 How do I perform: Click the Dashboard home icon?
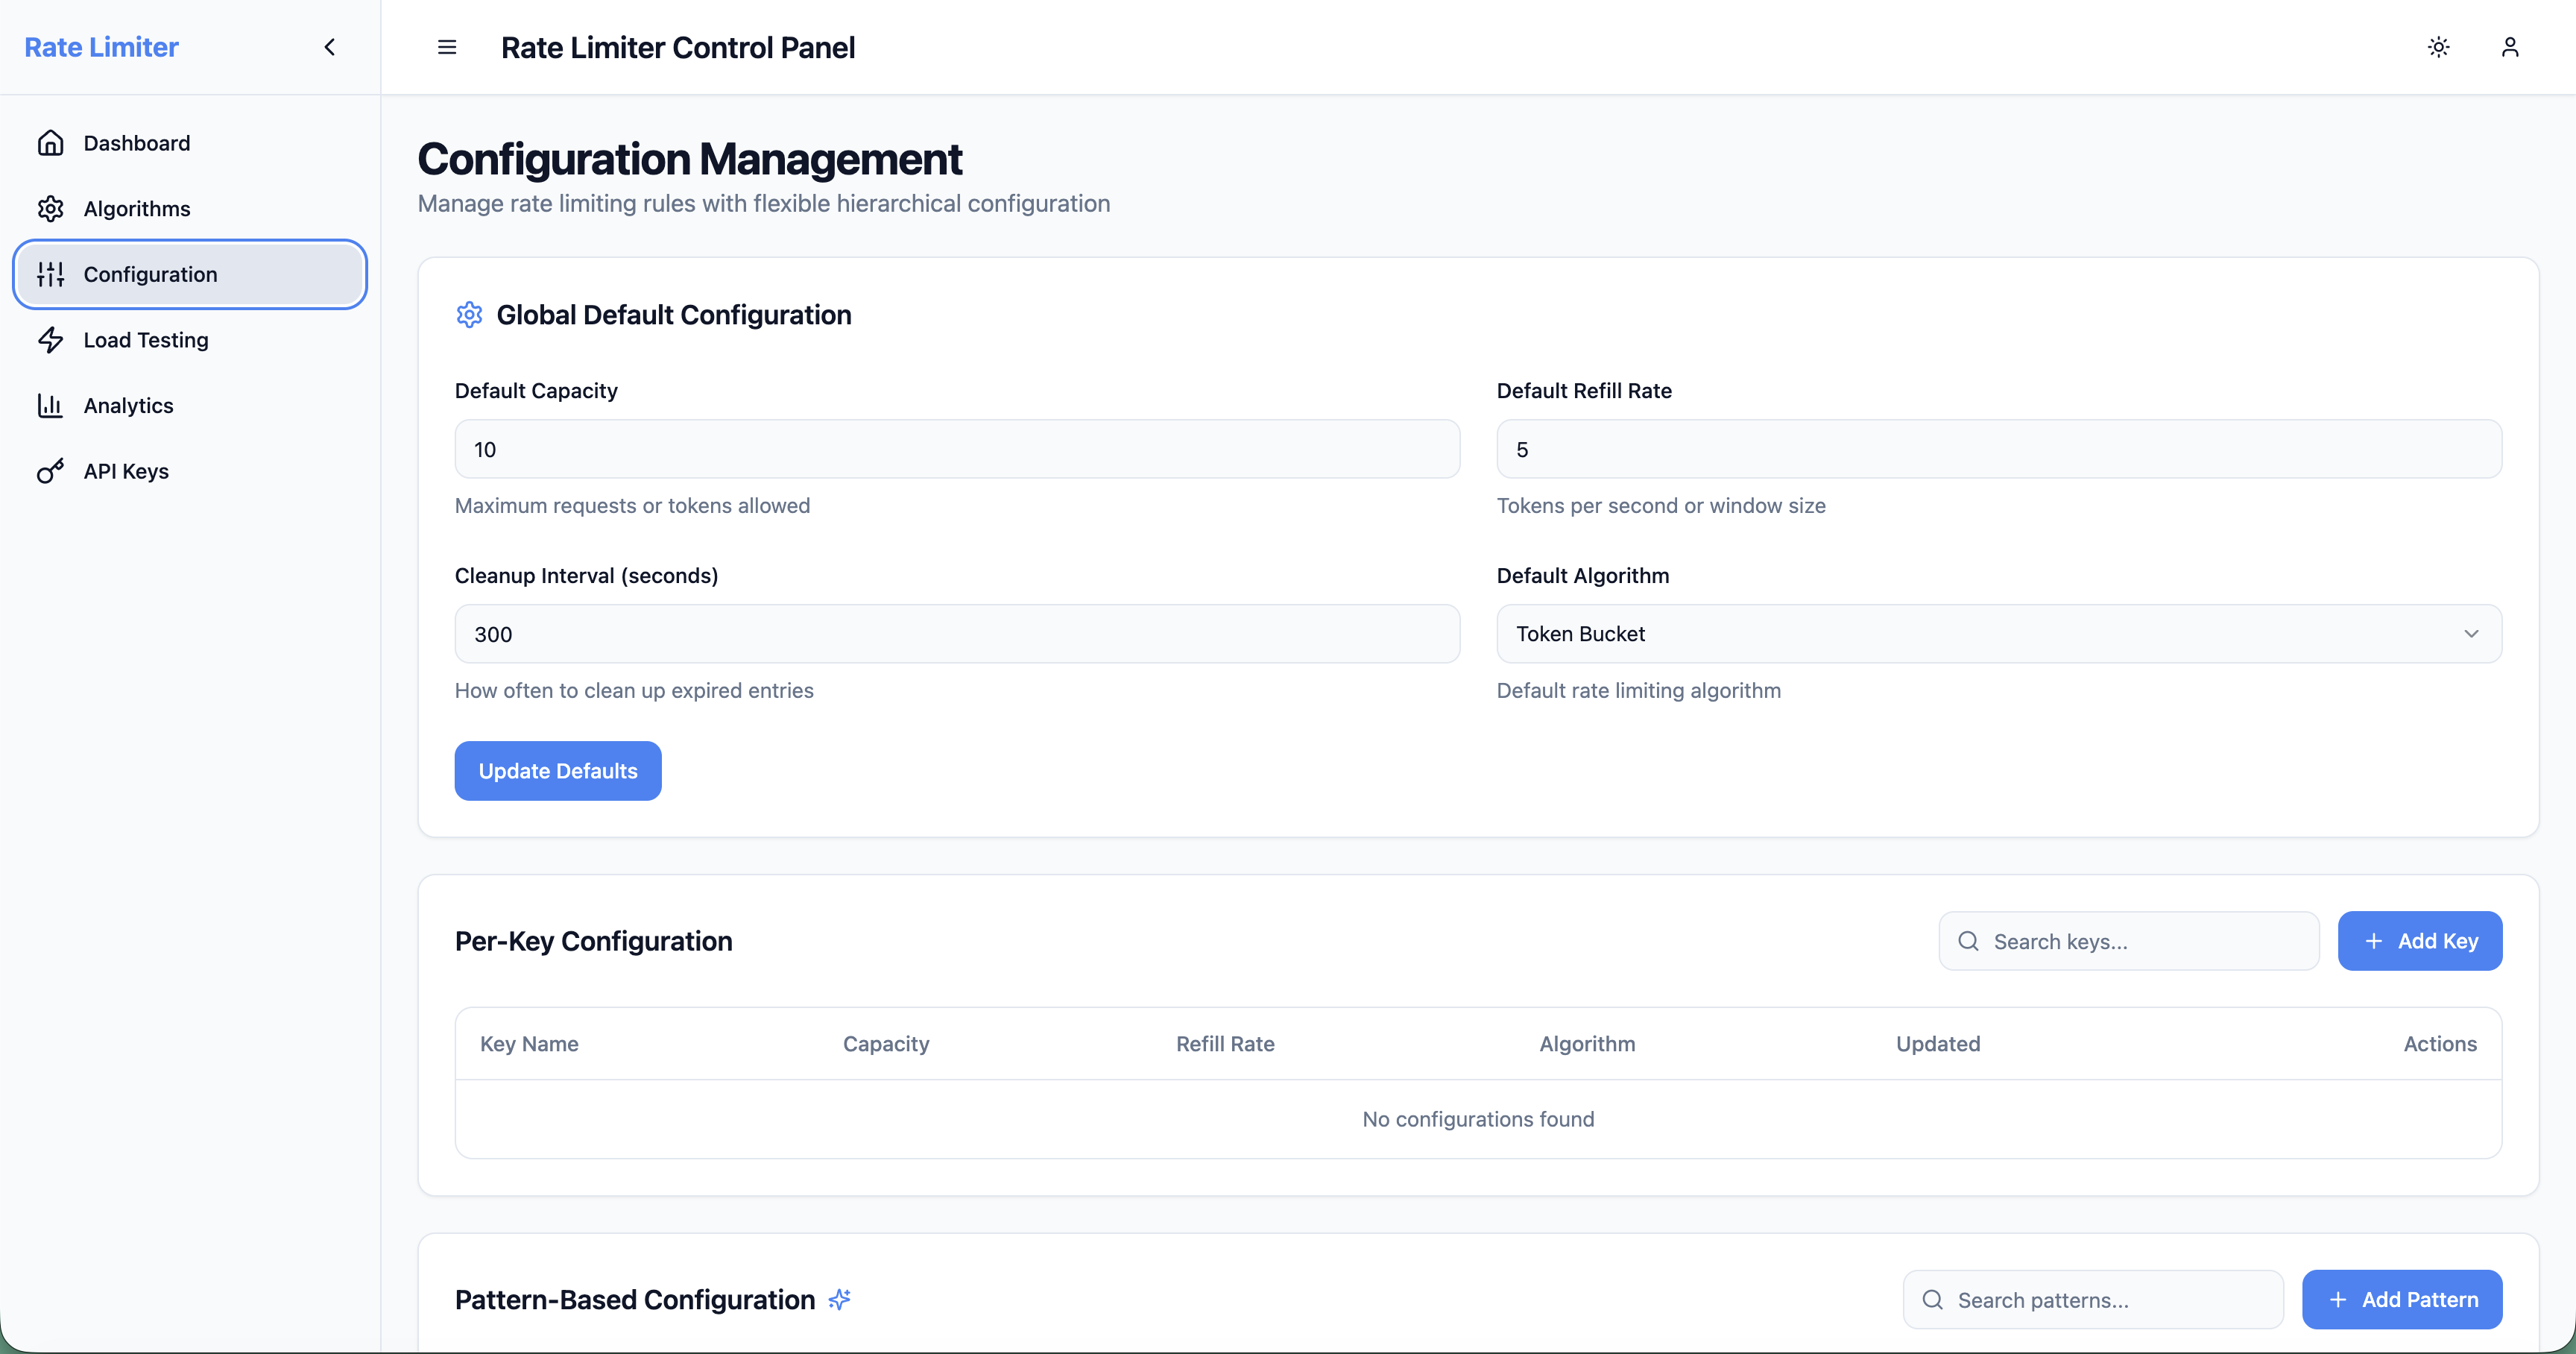(51, 143)
